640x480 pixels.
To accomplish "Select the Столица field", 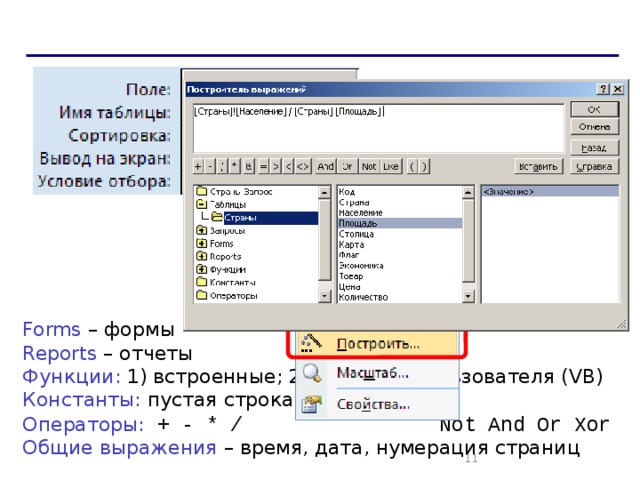I will pos(400,234).
